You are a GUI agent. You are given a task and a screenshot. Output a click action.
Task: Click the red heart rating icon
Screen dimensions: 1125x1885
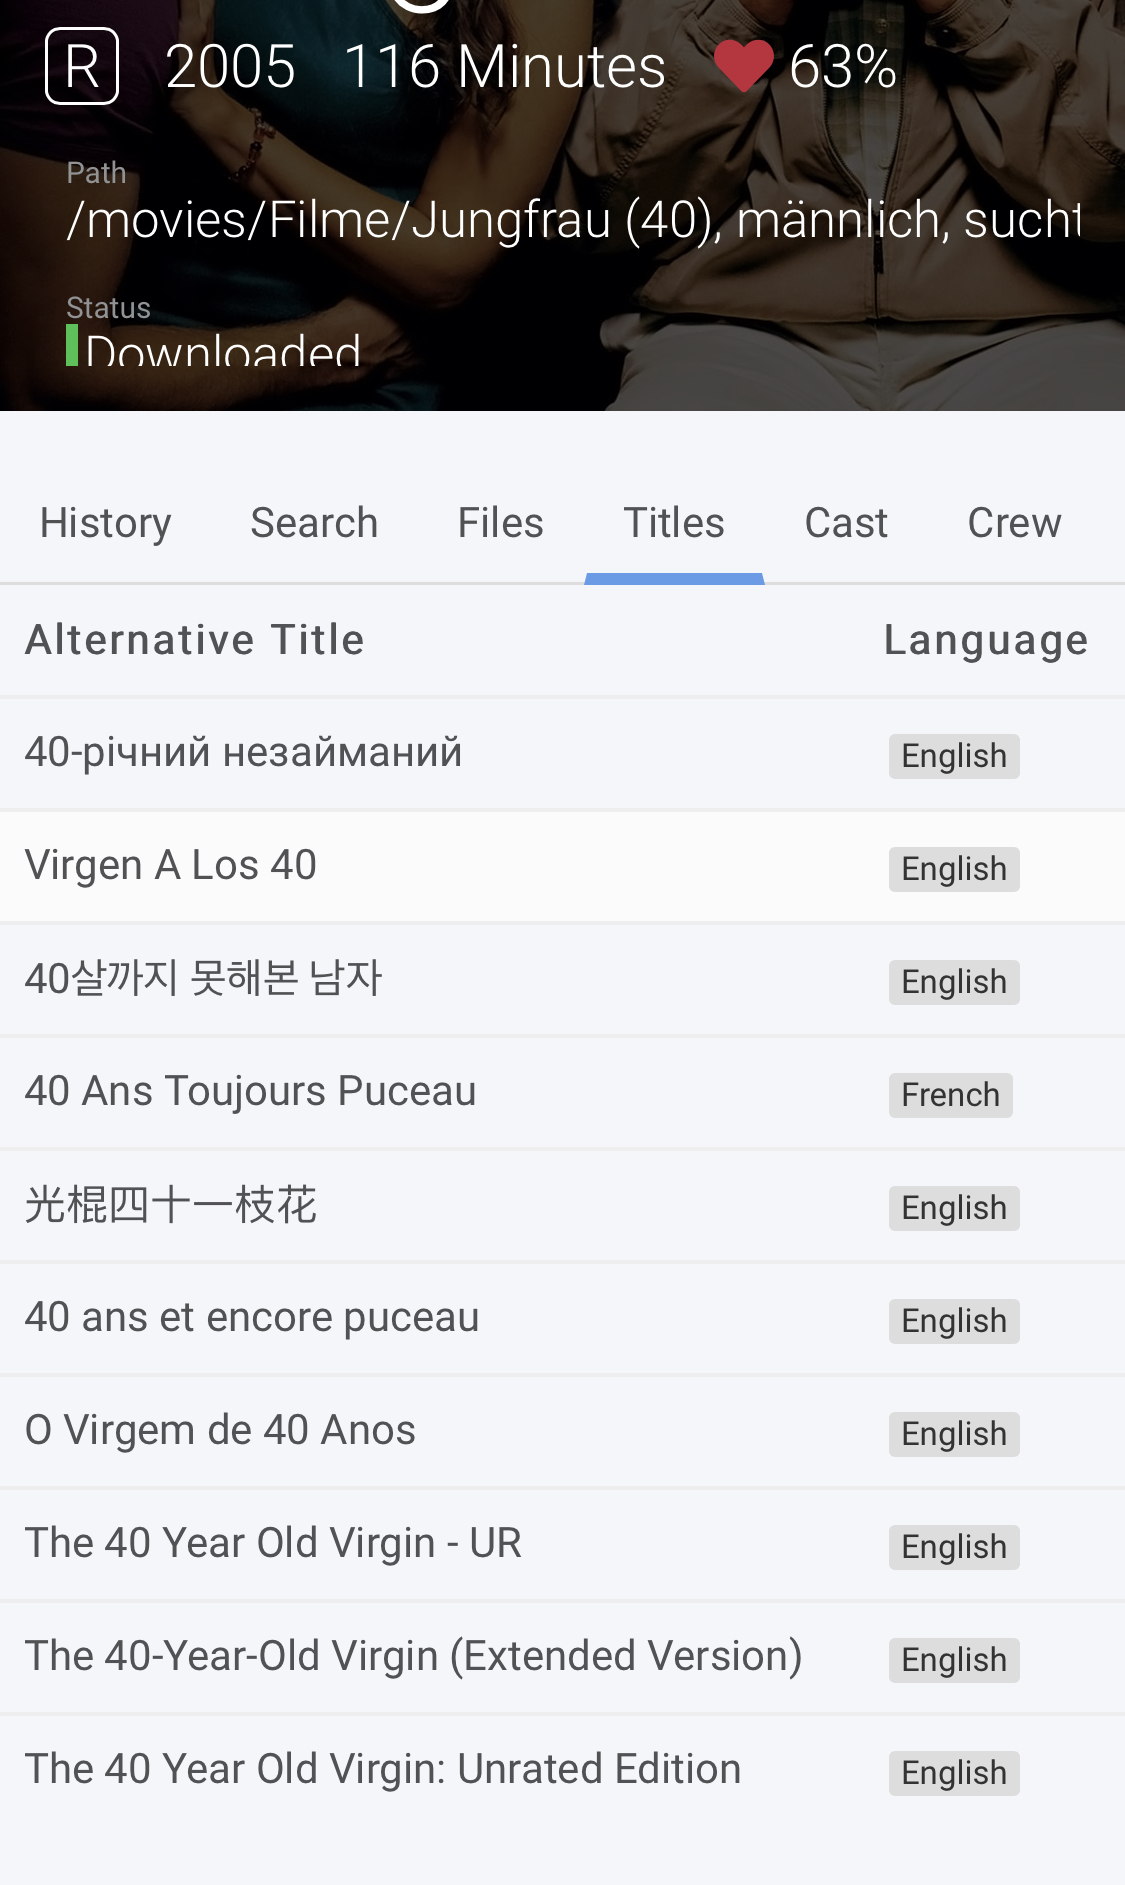point(743,66)
